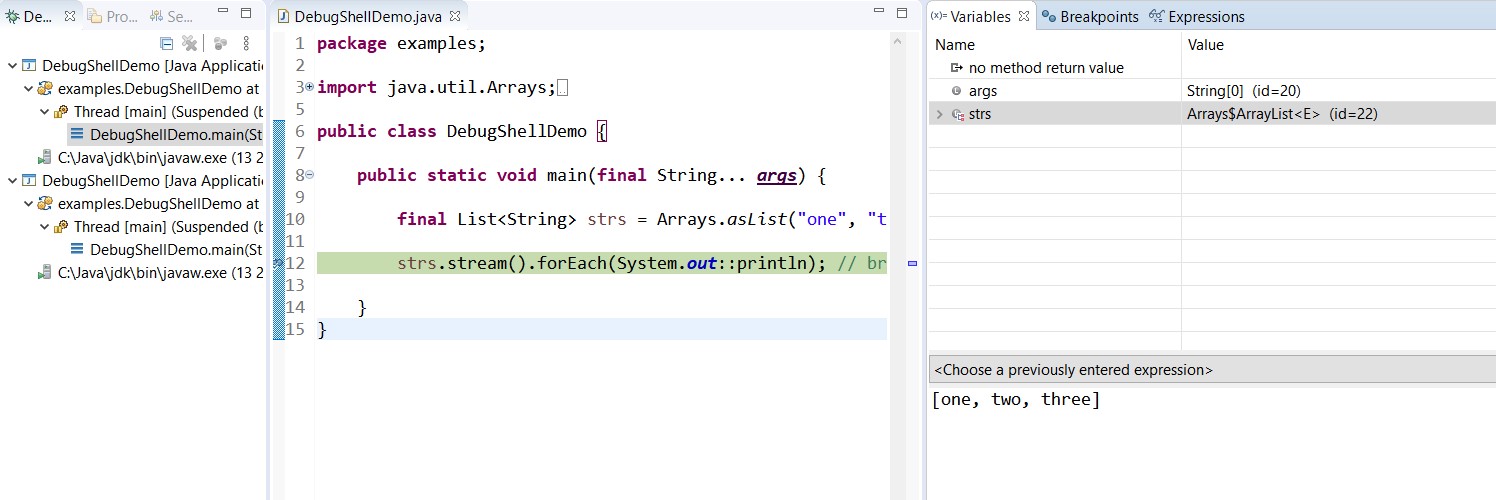The image size is (1496, 500).
Task: Expand the folded import block on line 3
Action: point(309,87)
